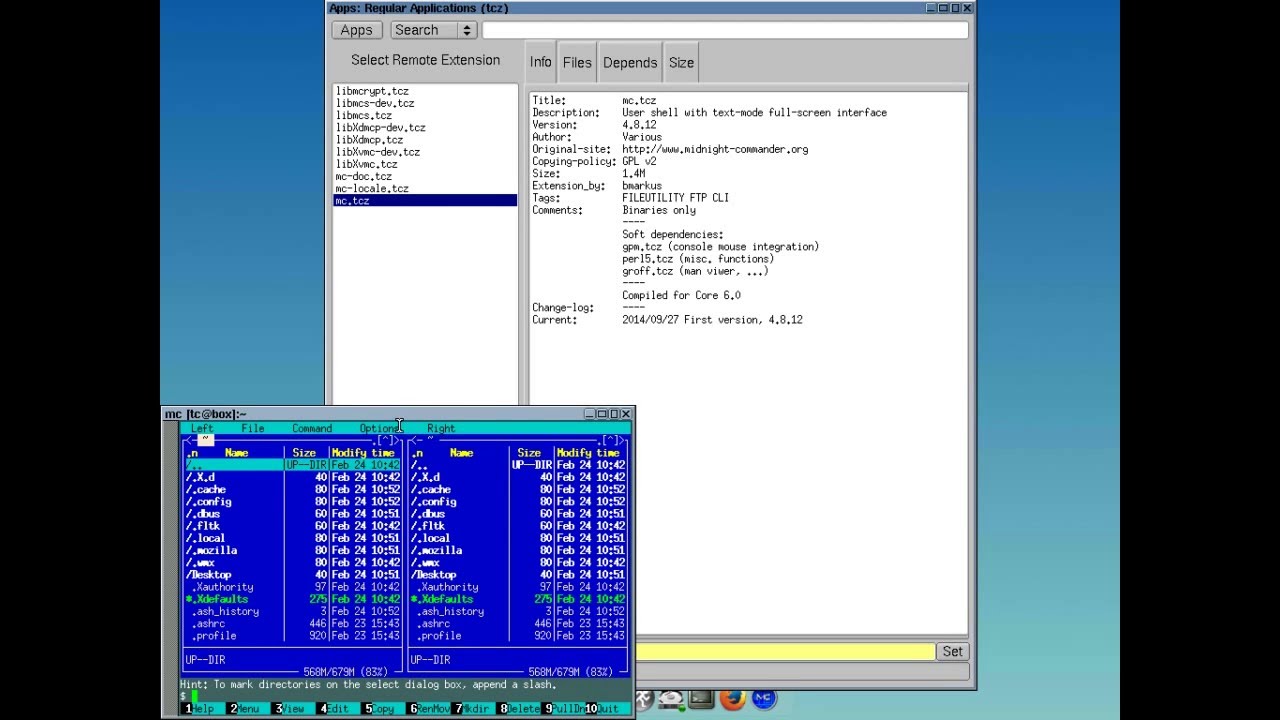Open the terminal icon in the dock
This screenshot has width=1280, height=720.
(x=701, y=700)
